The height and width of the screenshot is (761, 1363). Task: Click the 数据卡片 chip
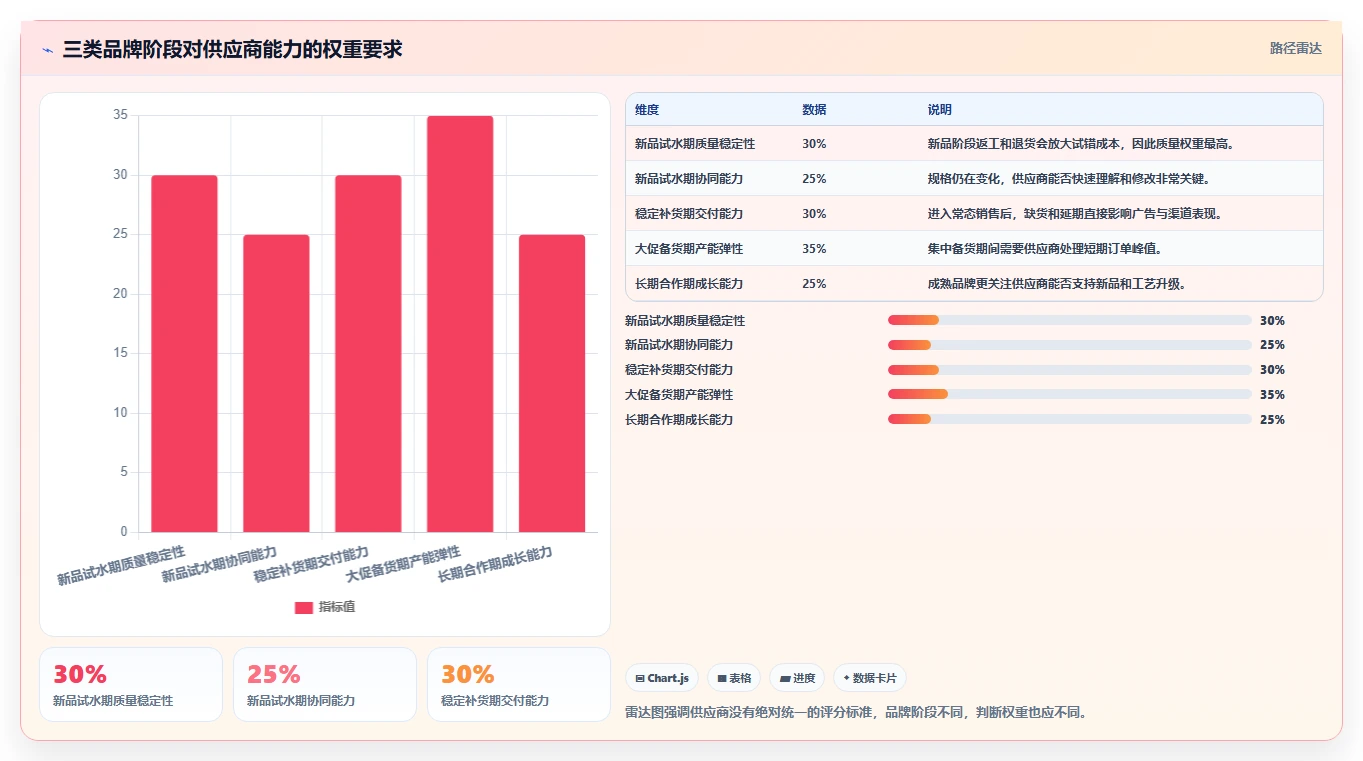click(x=870, y=678)
